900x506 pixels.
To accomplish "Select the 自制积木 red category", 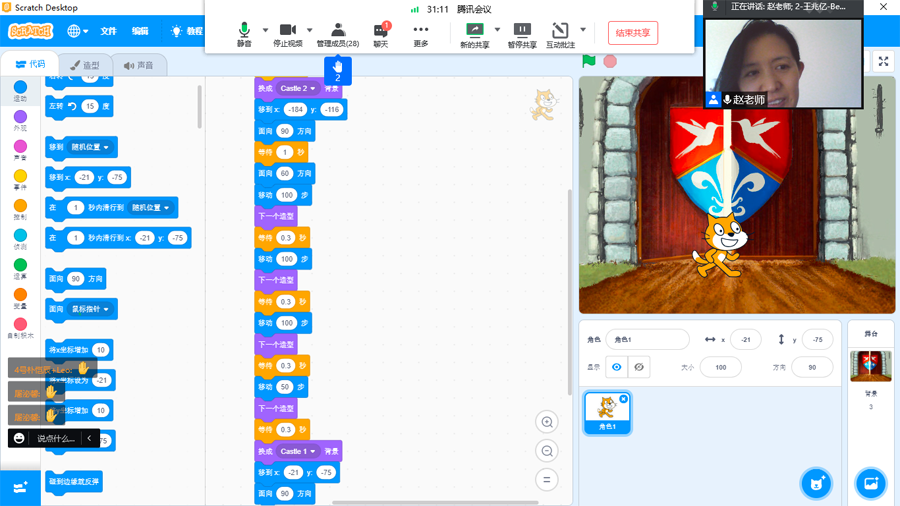I will pos(20,329).
